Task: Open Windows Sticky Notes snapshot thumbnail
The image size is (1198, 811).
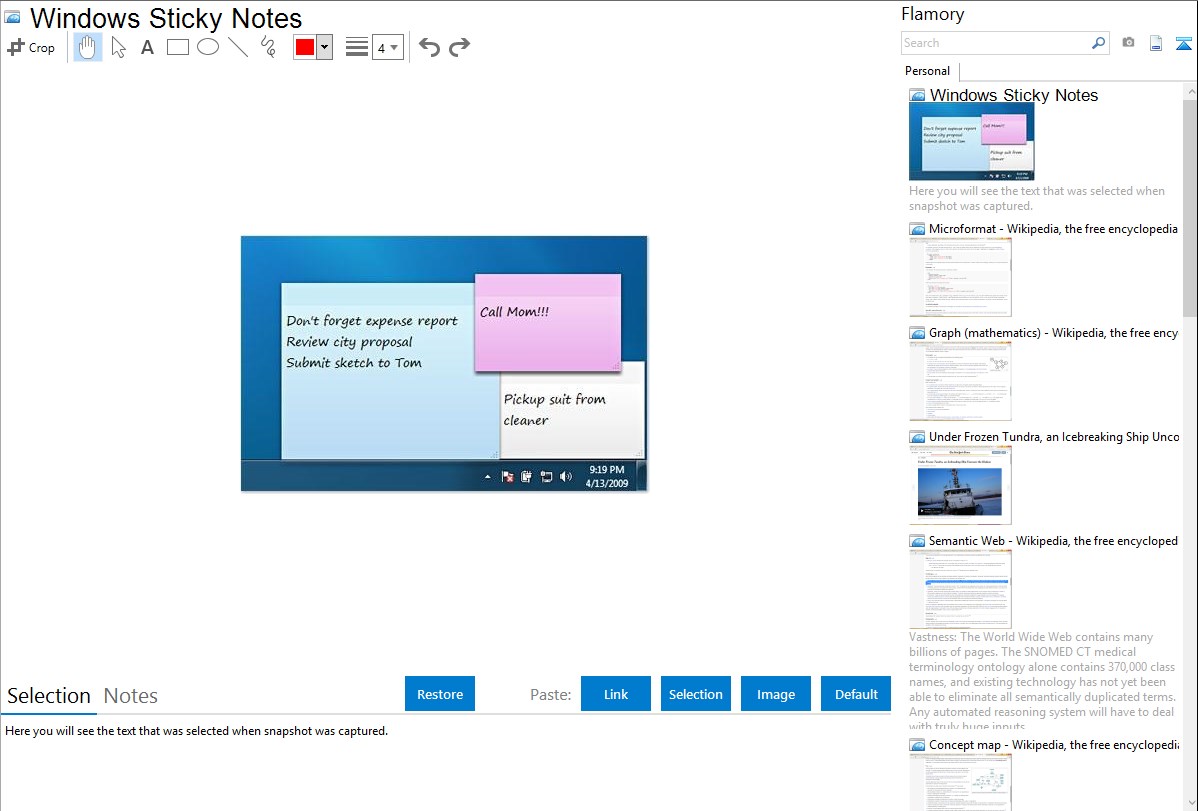Action: coord(972,141)
